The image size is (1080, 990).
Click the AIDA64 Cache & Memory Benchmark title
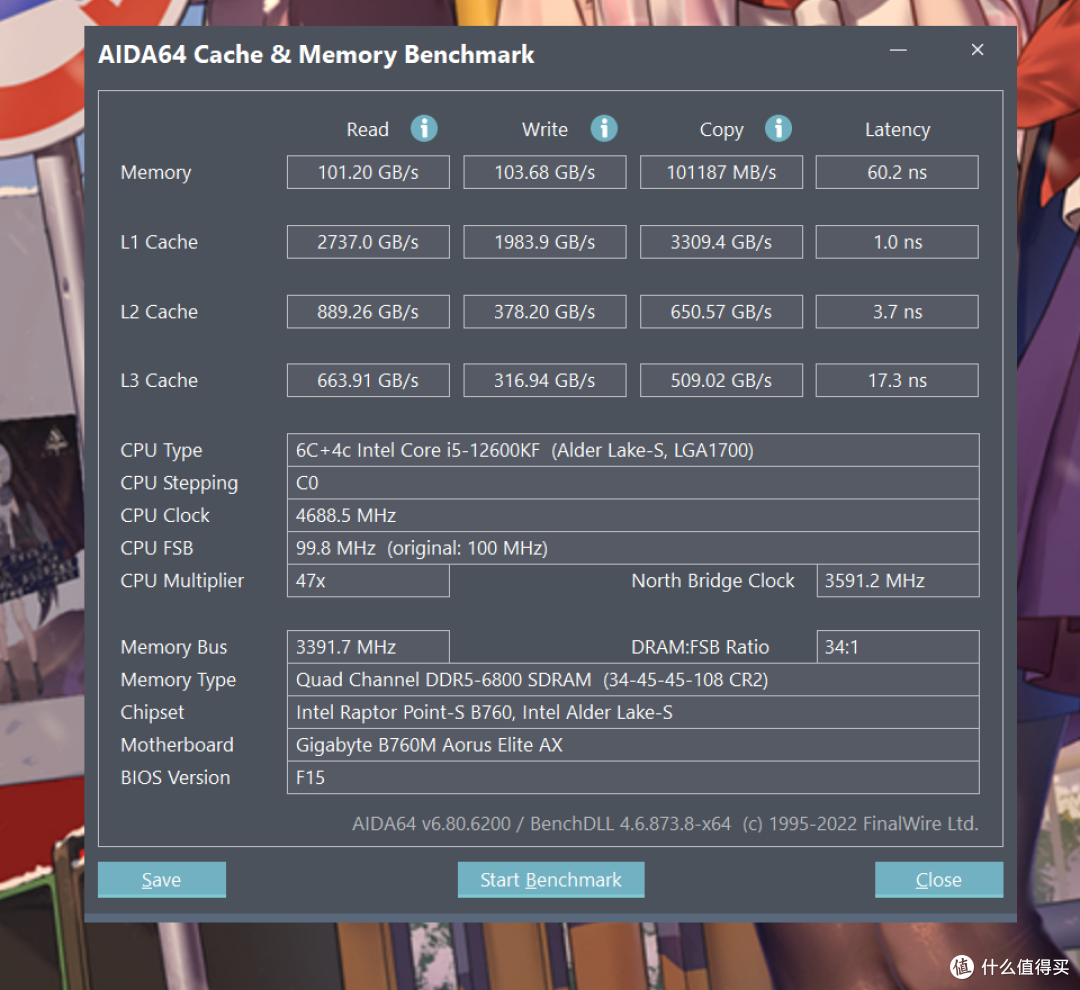click(316, 54)
